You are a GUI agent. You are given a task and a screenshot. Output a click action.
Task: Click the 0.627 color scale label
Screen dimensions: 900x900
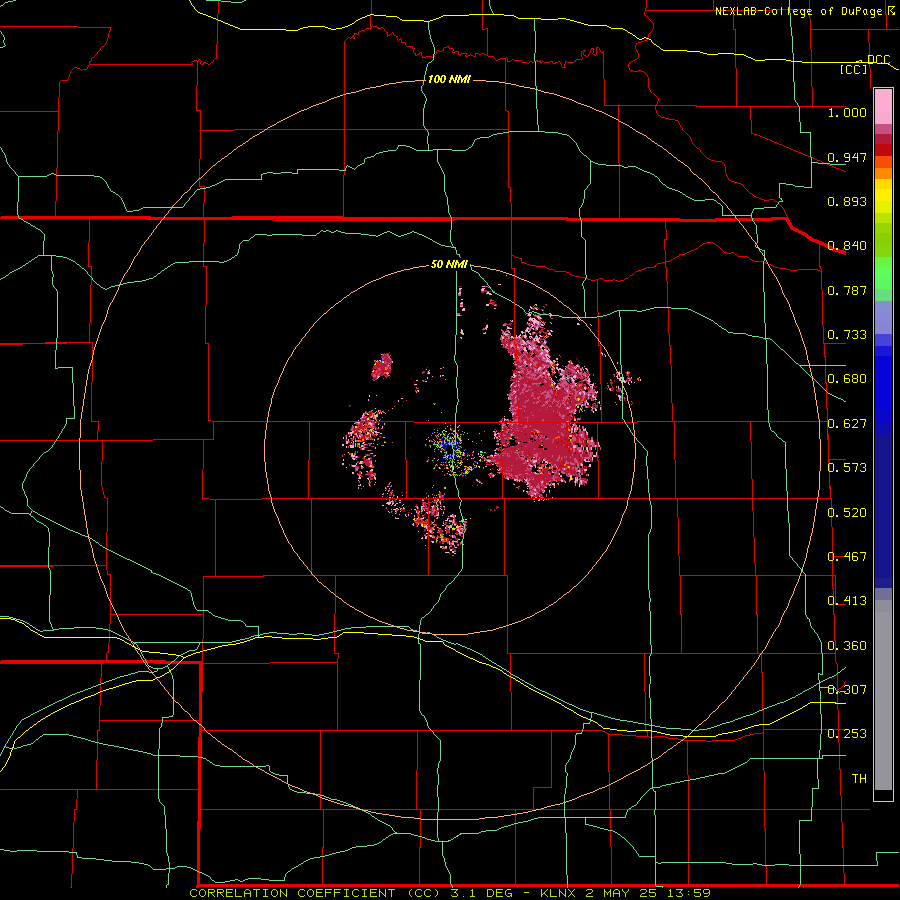[847, 424]
